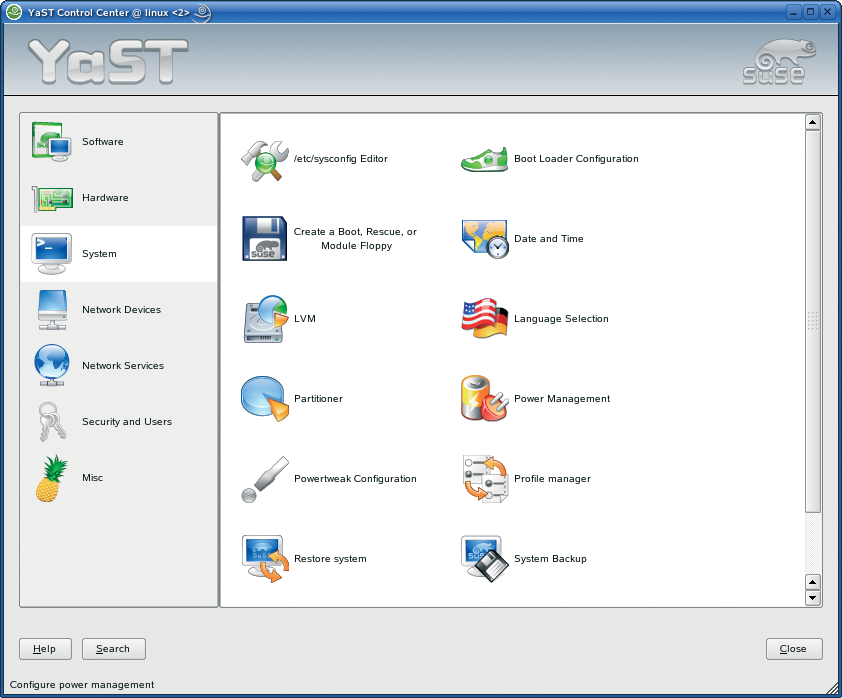Open the Profile manager icon
This screenshot has width=842, height=698.
pyautogui.click(x=485, y=479)
